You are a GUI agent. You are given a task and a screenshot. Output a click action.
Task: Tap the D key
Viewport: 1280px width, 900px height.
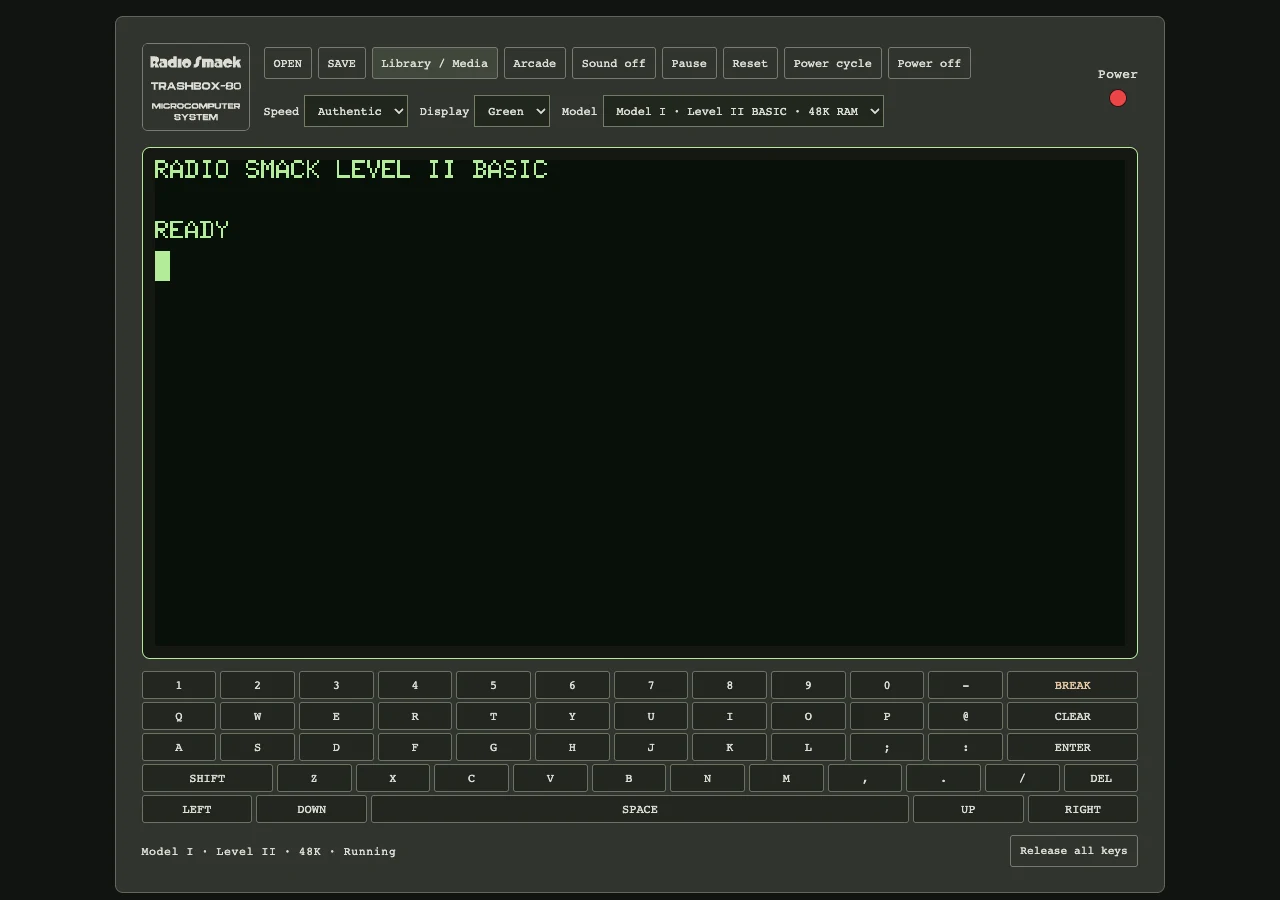(336, 747)
